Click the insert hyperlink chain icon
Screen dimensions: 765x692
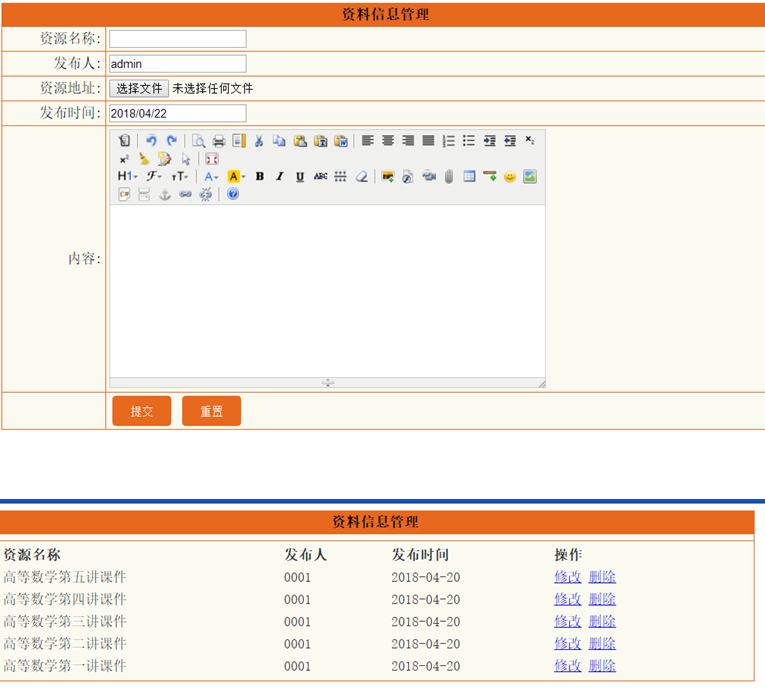pos(185,194)
